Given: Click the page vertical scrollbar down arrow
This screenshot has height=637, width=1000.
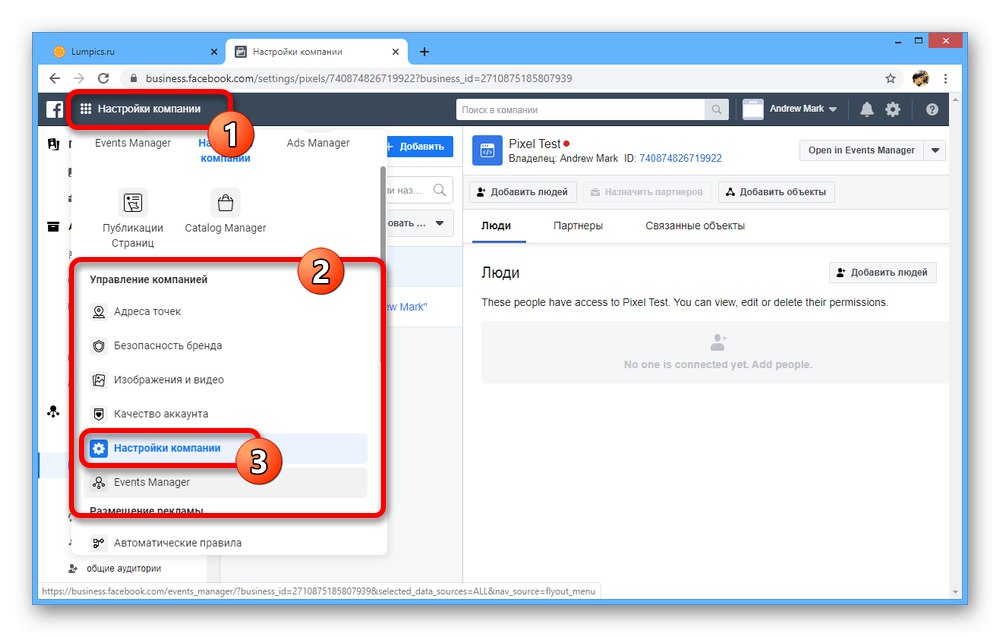Looking at the screenshot, I should [x=955, y=592].
